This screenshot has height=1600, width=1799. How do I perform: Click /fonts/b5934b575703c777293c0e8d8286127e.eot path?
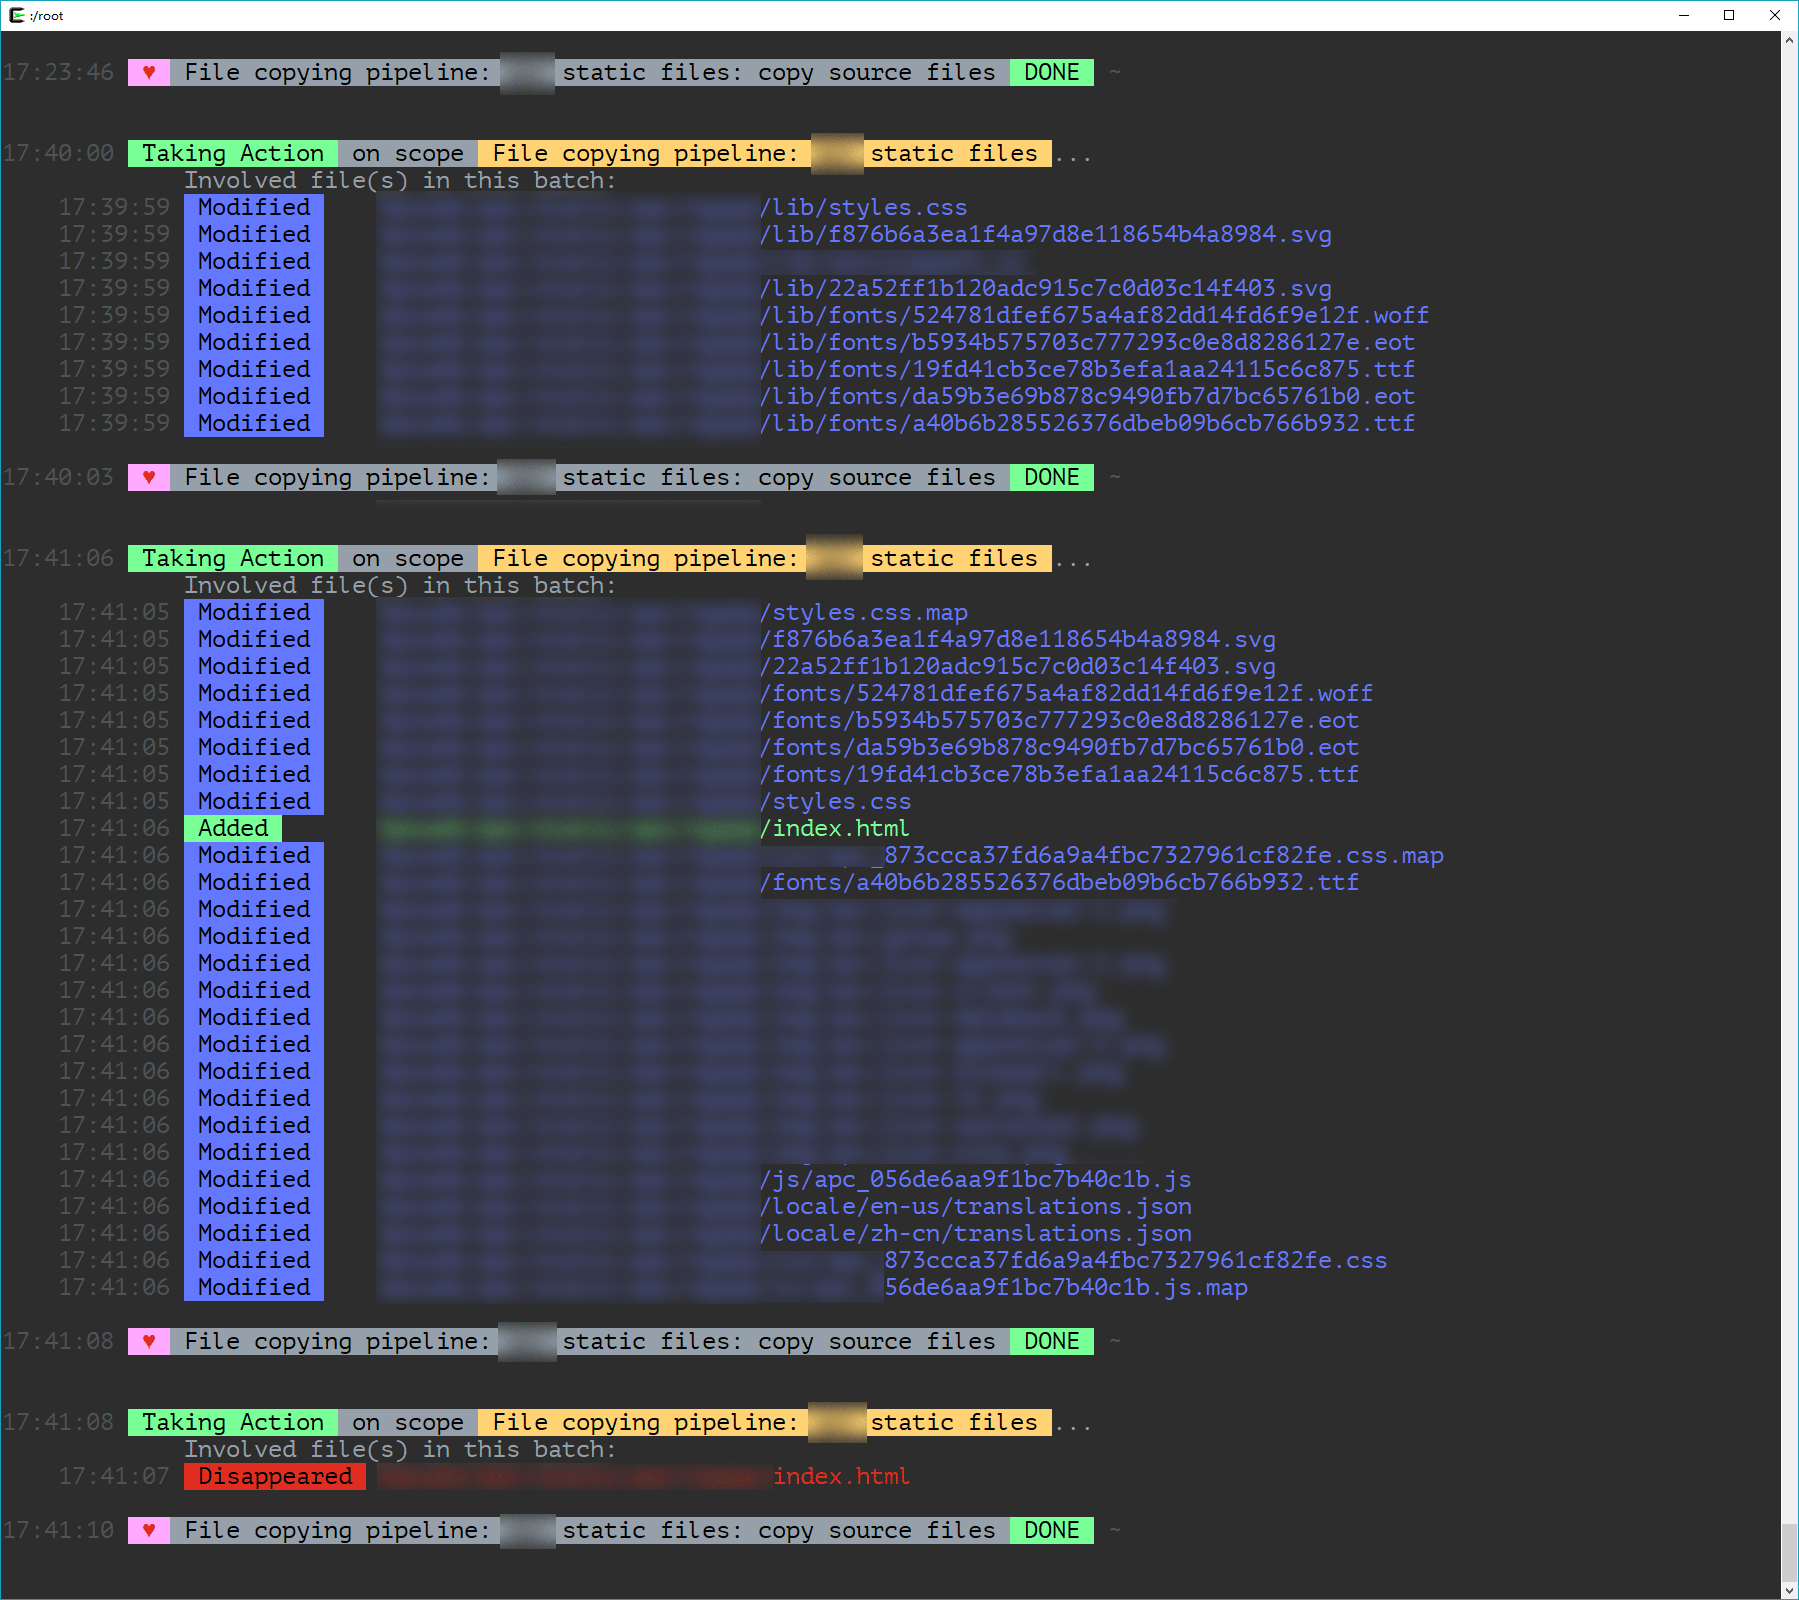pyautogui.click(x=1059, y=720)
